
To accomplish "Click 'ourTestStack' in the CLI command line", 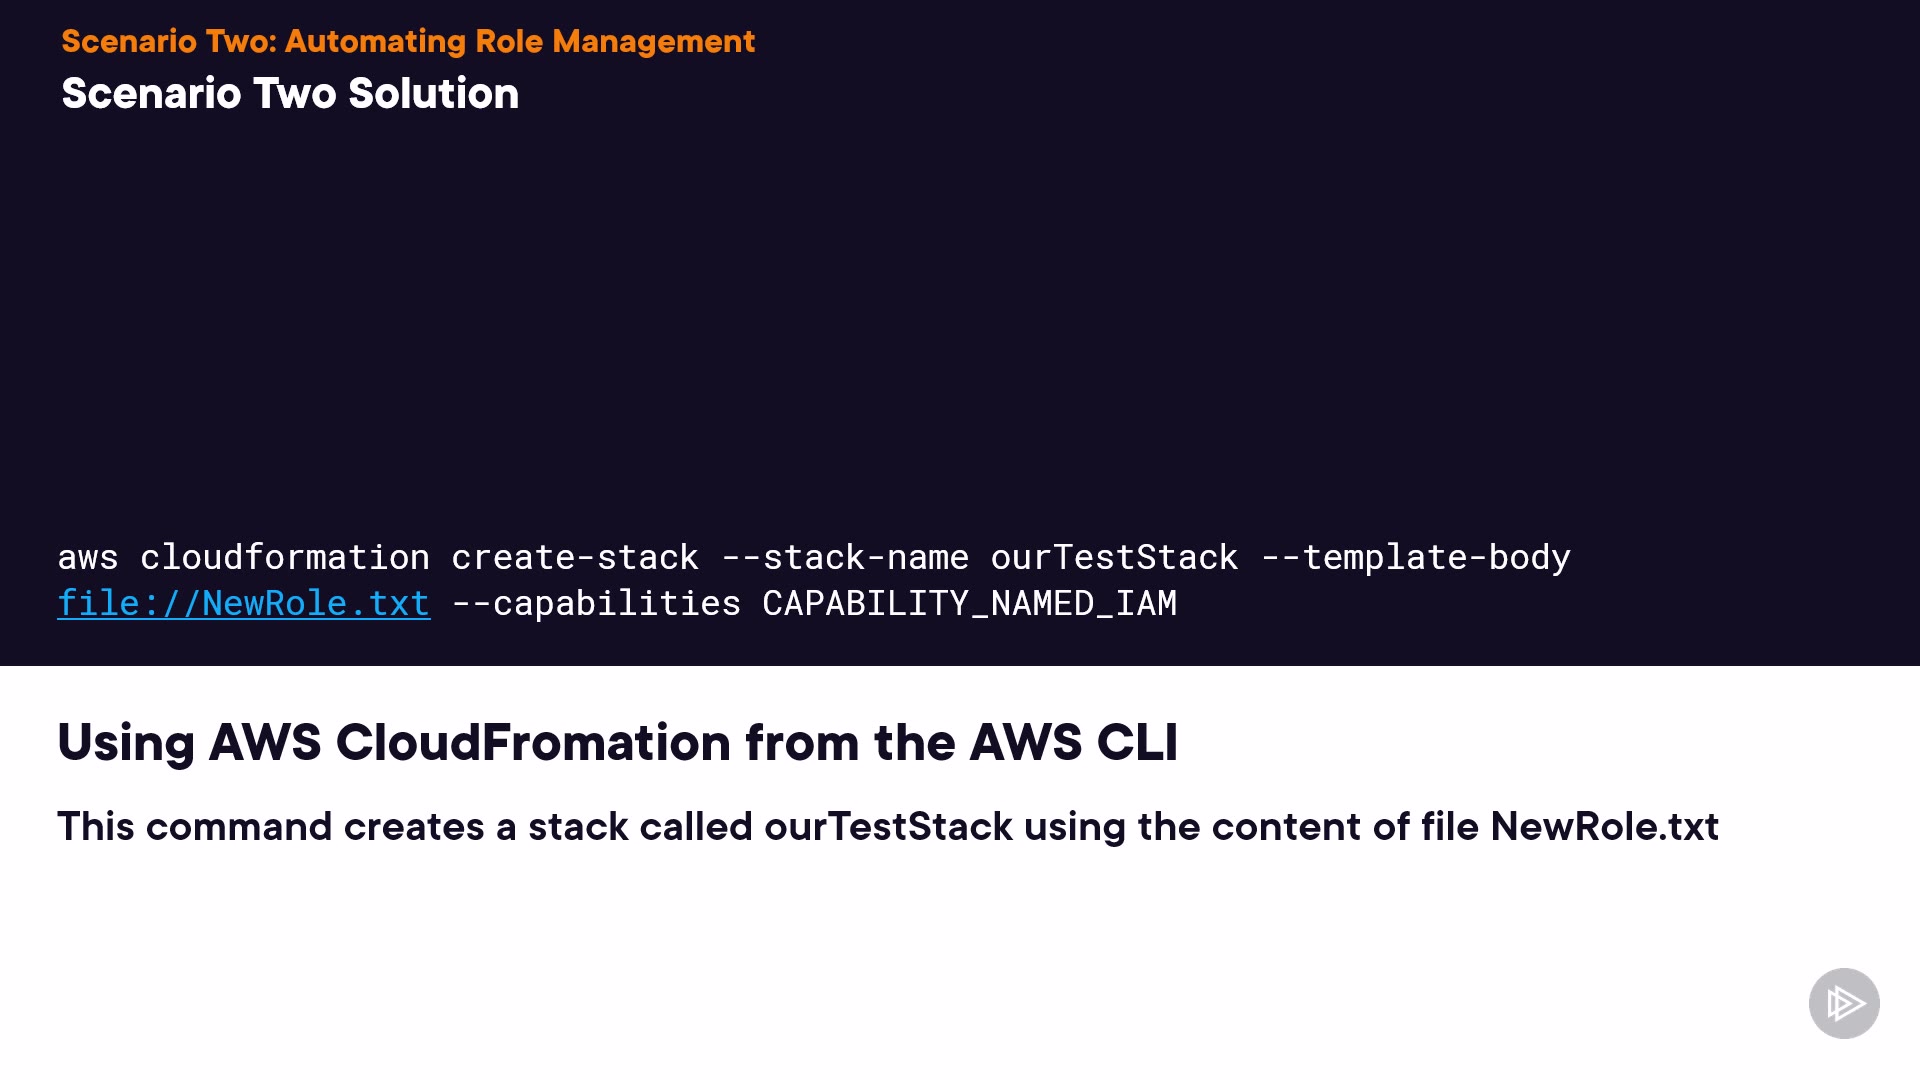I will click(x=1114, y=557).
